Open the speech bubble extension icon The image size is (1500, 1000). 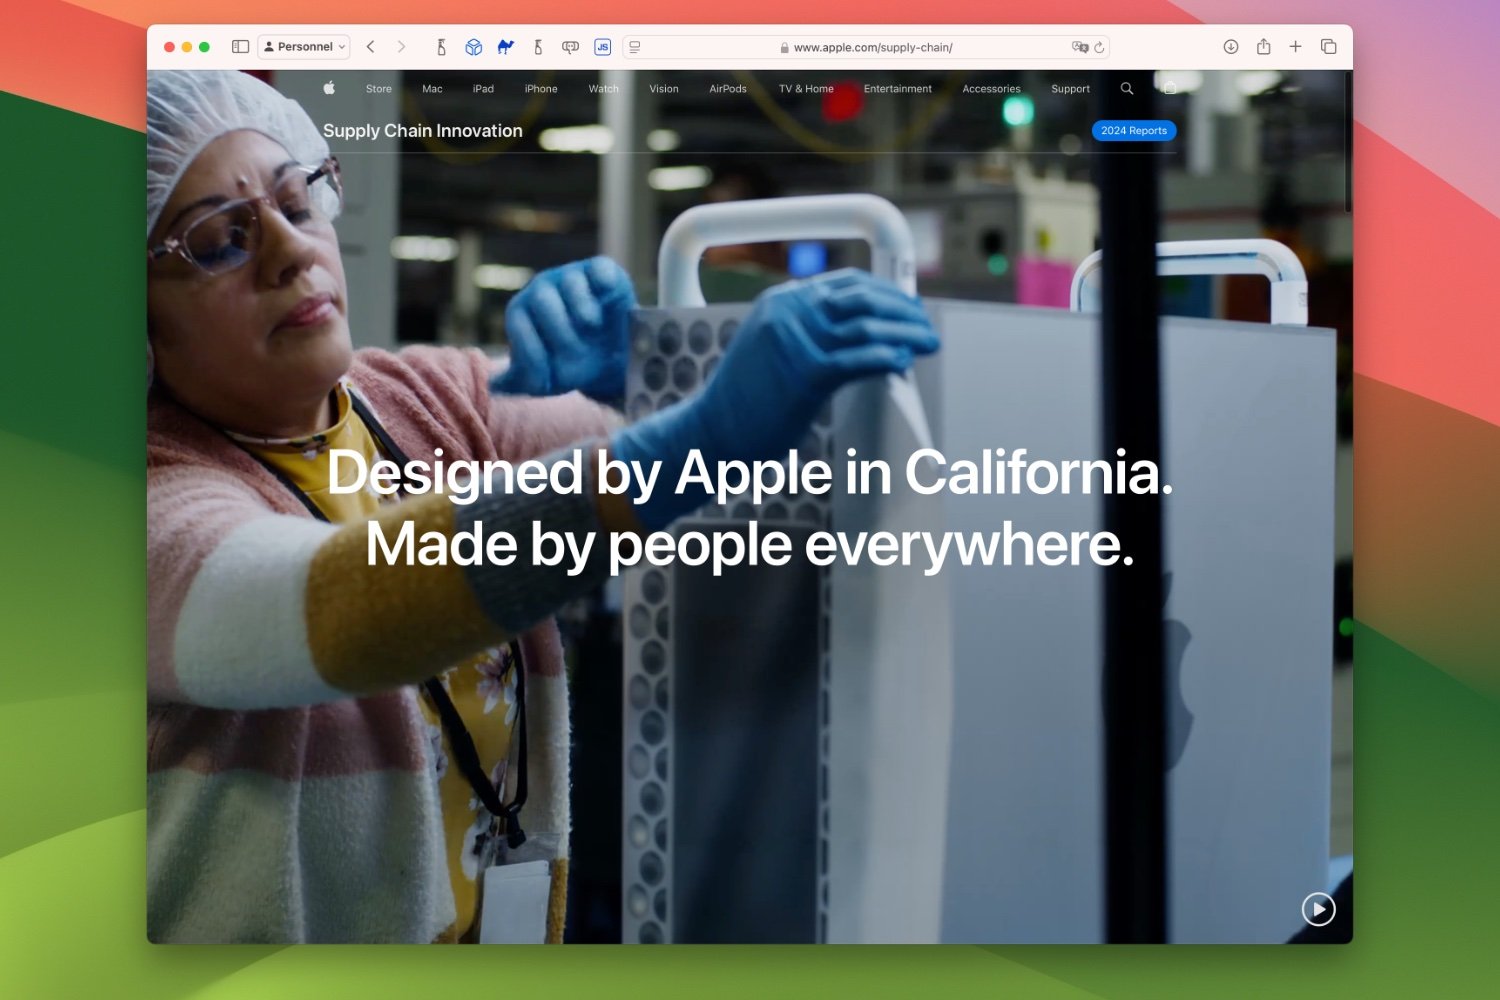570,47
